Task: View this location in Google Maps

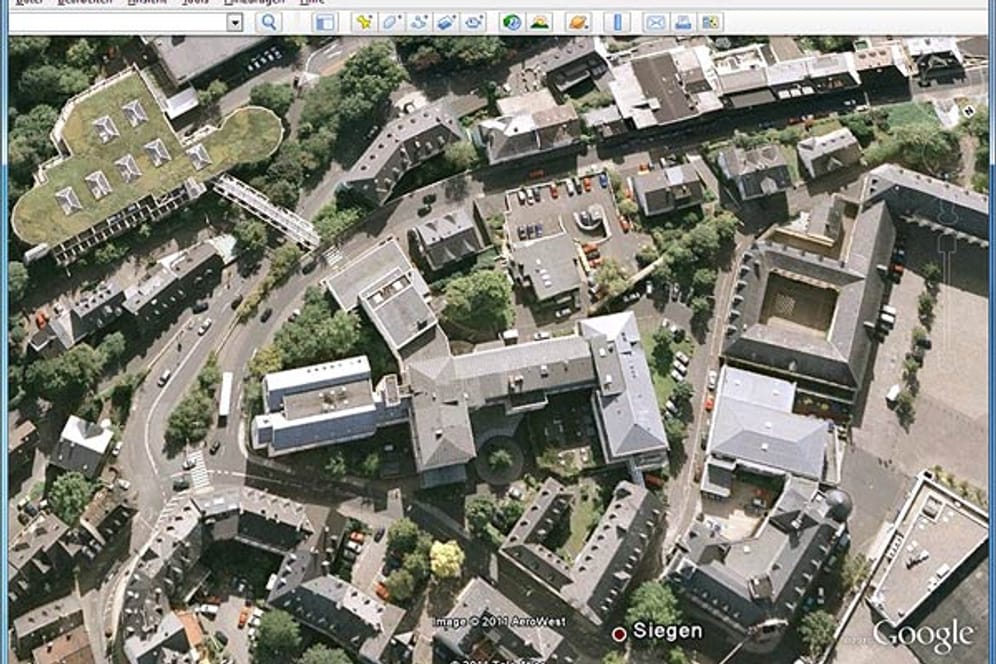Action: [x=711, y=22]
